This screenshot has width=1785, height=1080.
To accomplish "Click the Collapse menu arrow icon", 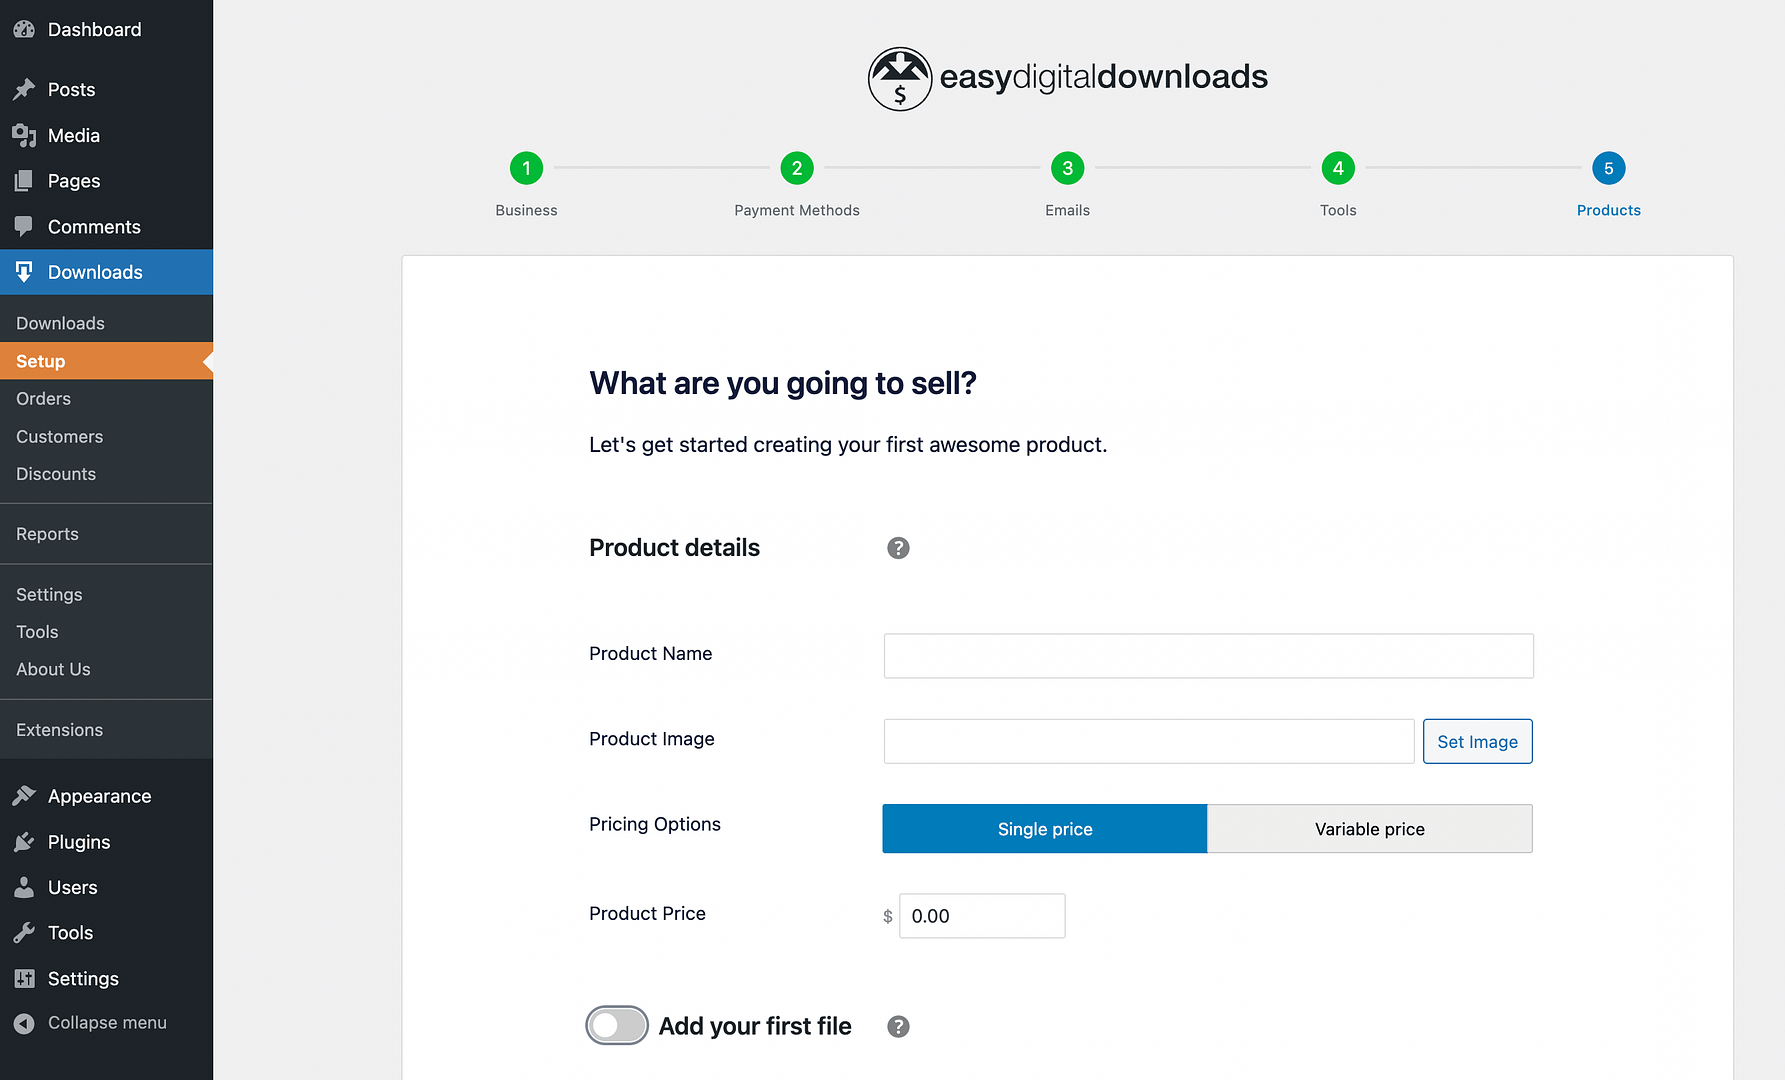I will tap(24, 1023).
